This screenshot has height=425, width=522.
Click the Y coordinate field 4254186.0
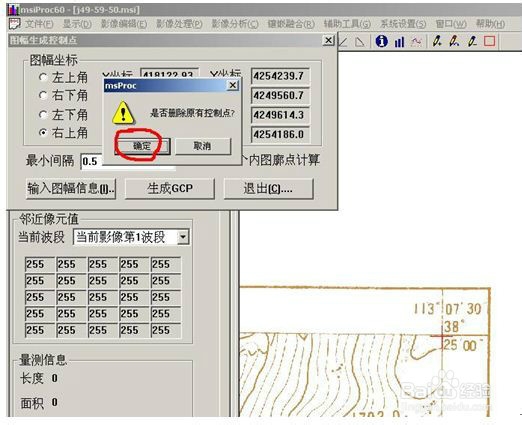(x=280, y=135)
